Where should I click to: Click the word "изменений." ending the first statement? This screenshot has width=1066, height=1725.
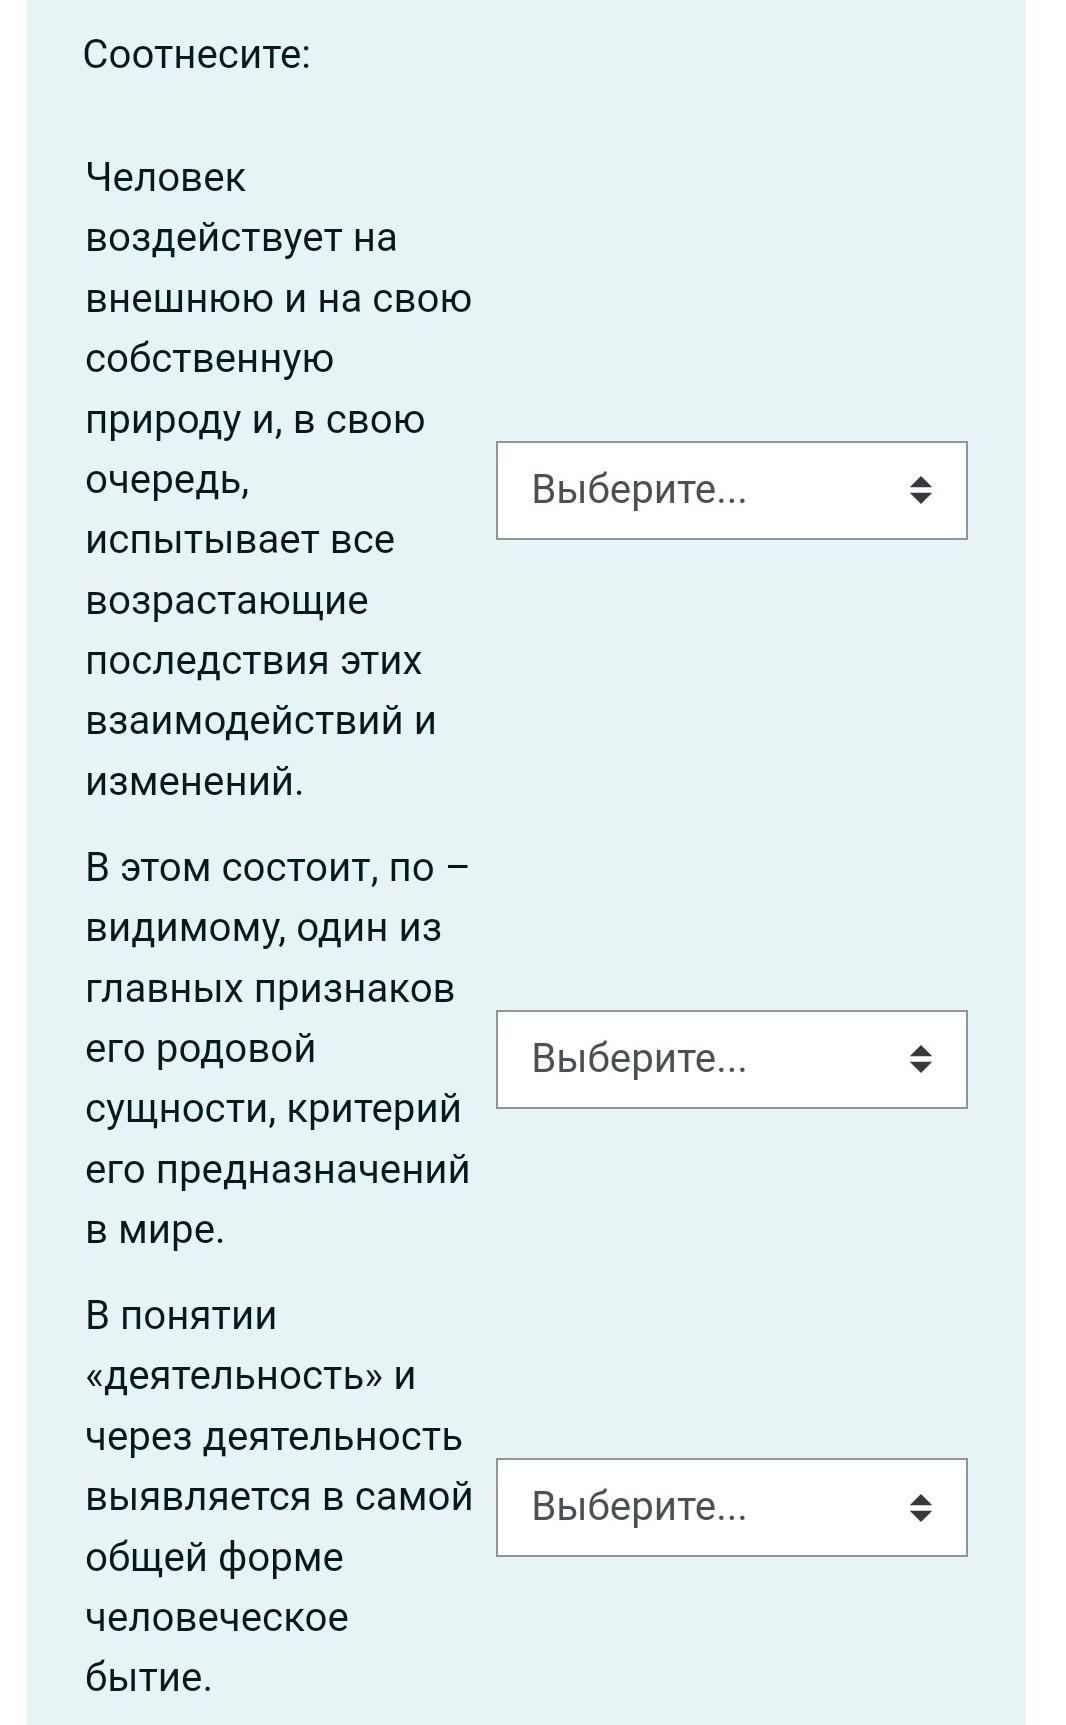coord(194,781)
